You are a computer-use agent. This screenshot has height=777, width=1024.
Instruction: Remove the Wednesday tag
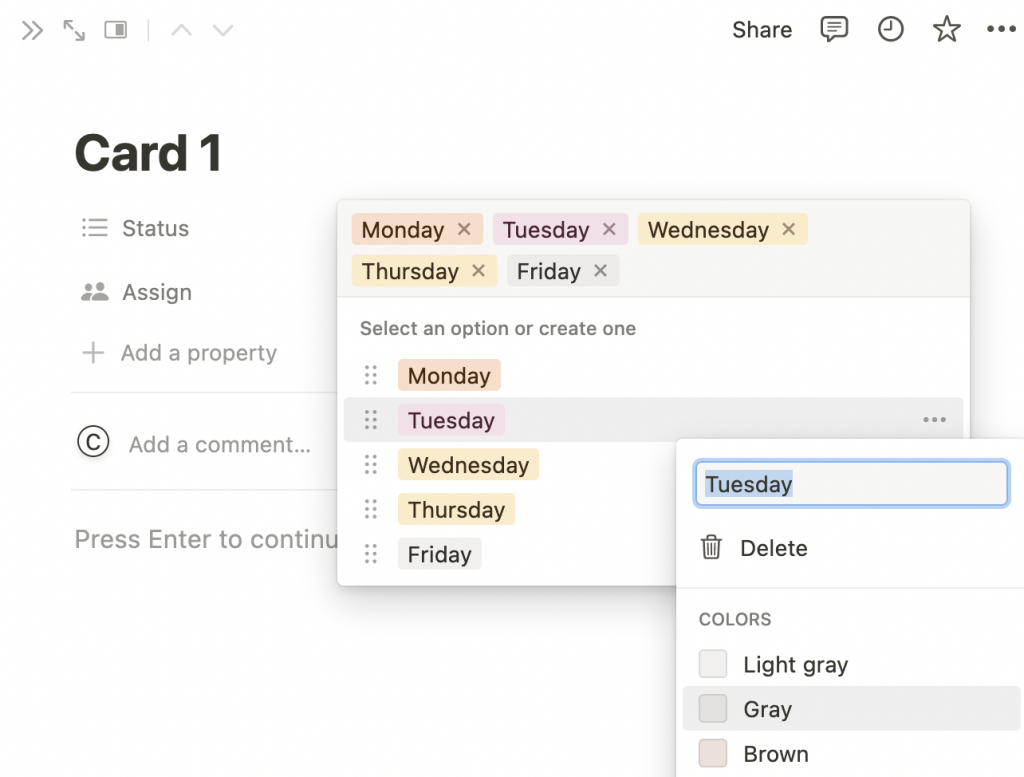(x=788, y=229)
